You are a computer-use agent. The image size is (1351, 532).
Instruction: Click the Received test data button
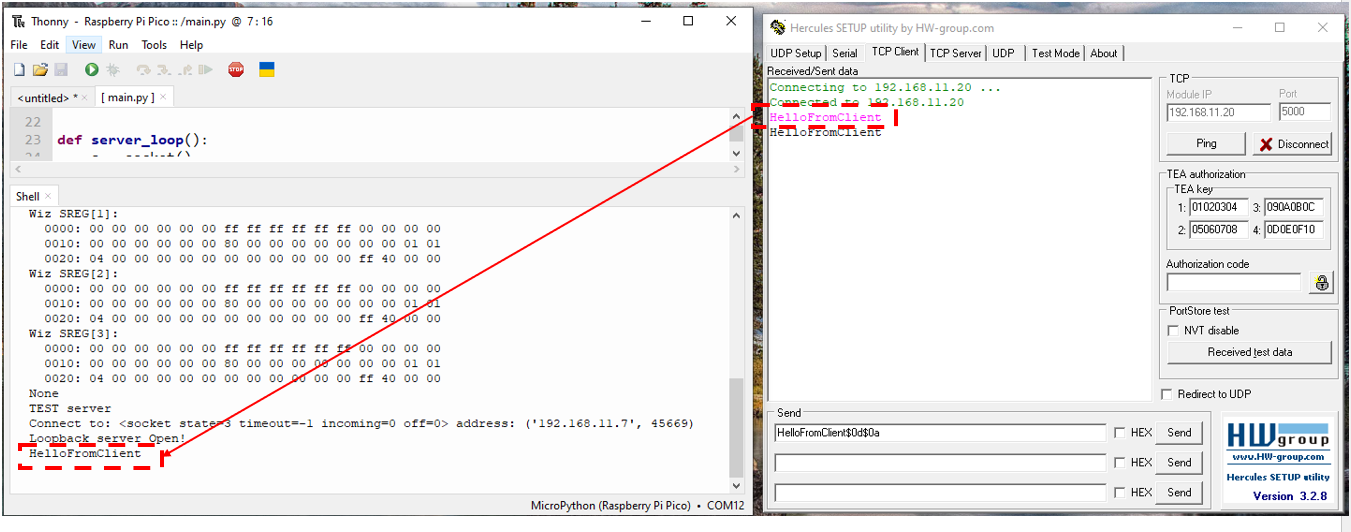coord(1249,352)
